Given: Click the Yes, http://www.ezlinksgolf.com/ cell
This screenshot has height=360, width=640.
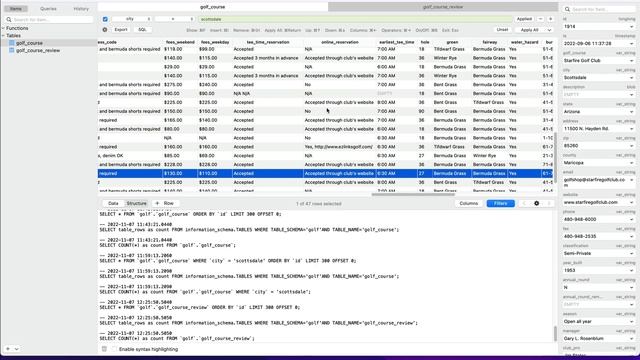Looking at the screenshot, I should tap(340, 147).
